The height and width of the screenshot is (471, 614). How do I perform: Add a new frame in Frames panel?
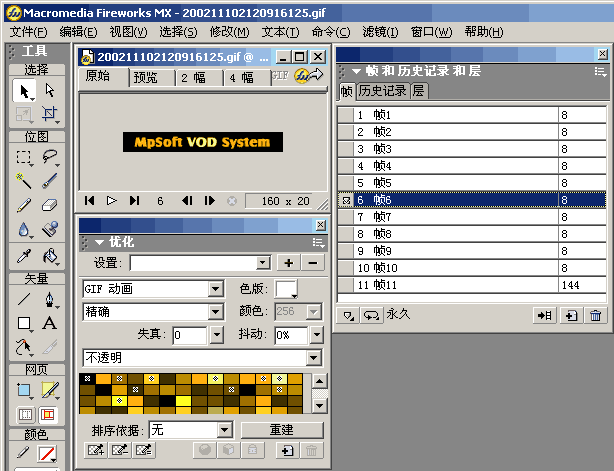(571, 315)
